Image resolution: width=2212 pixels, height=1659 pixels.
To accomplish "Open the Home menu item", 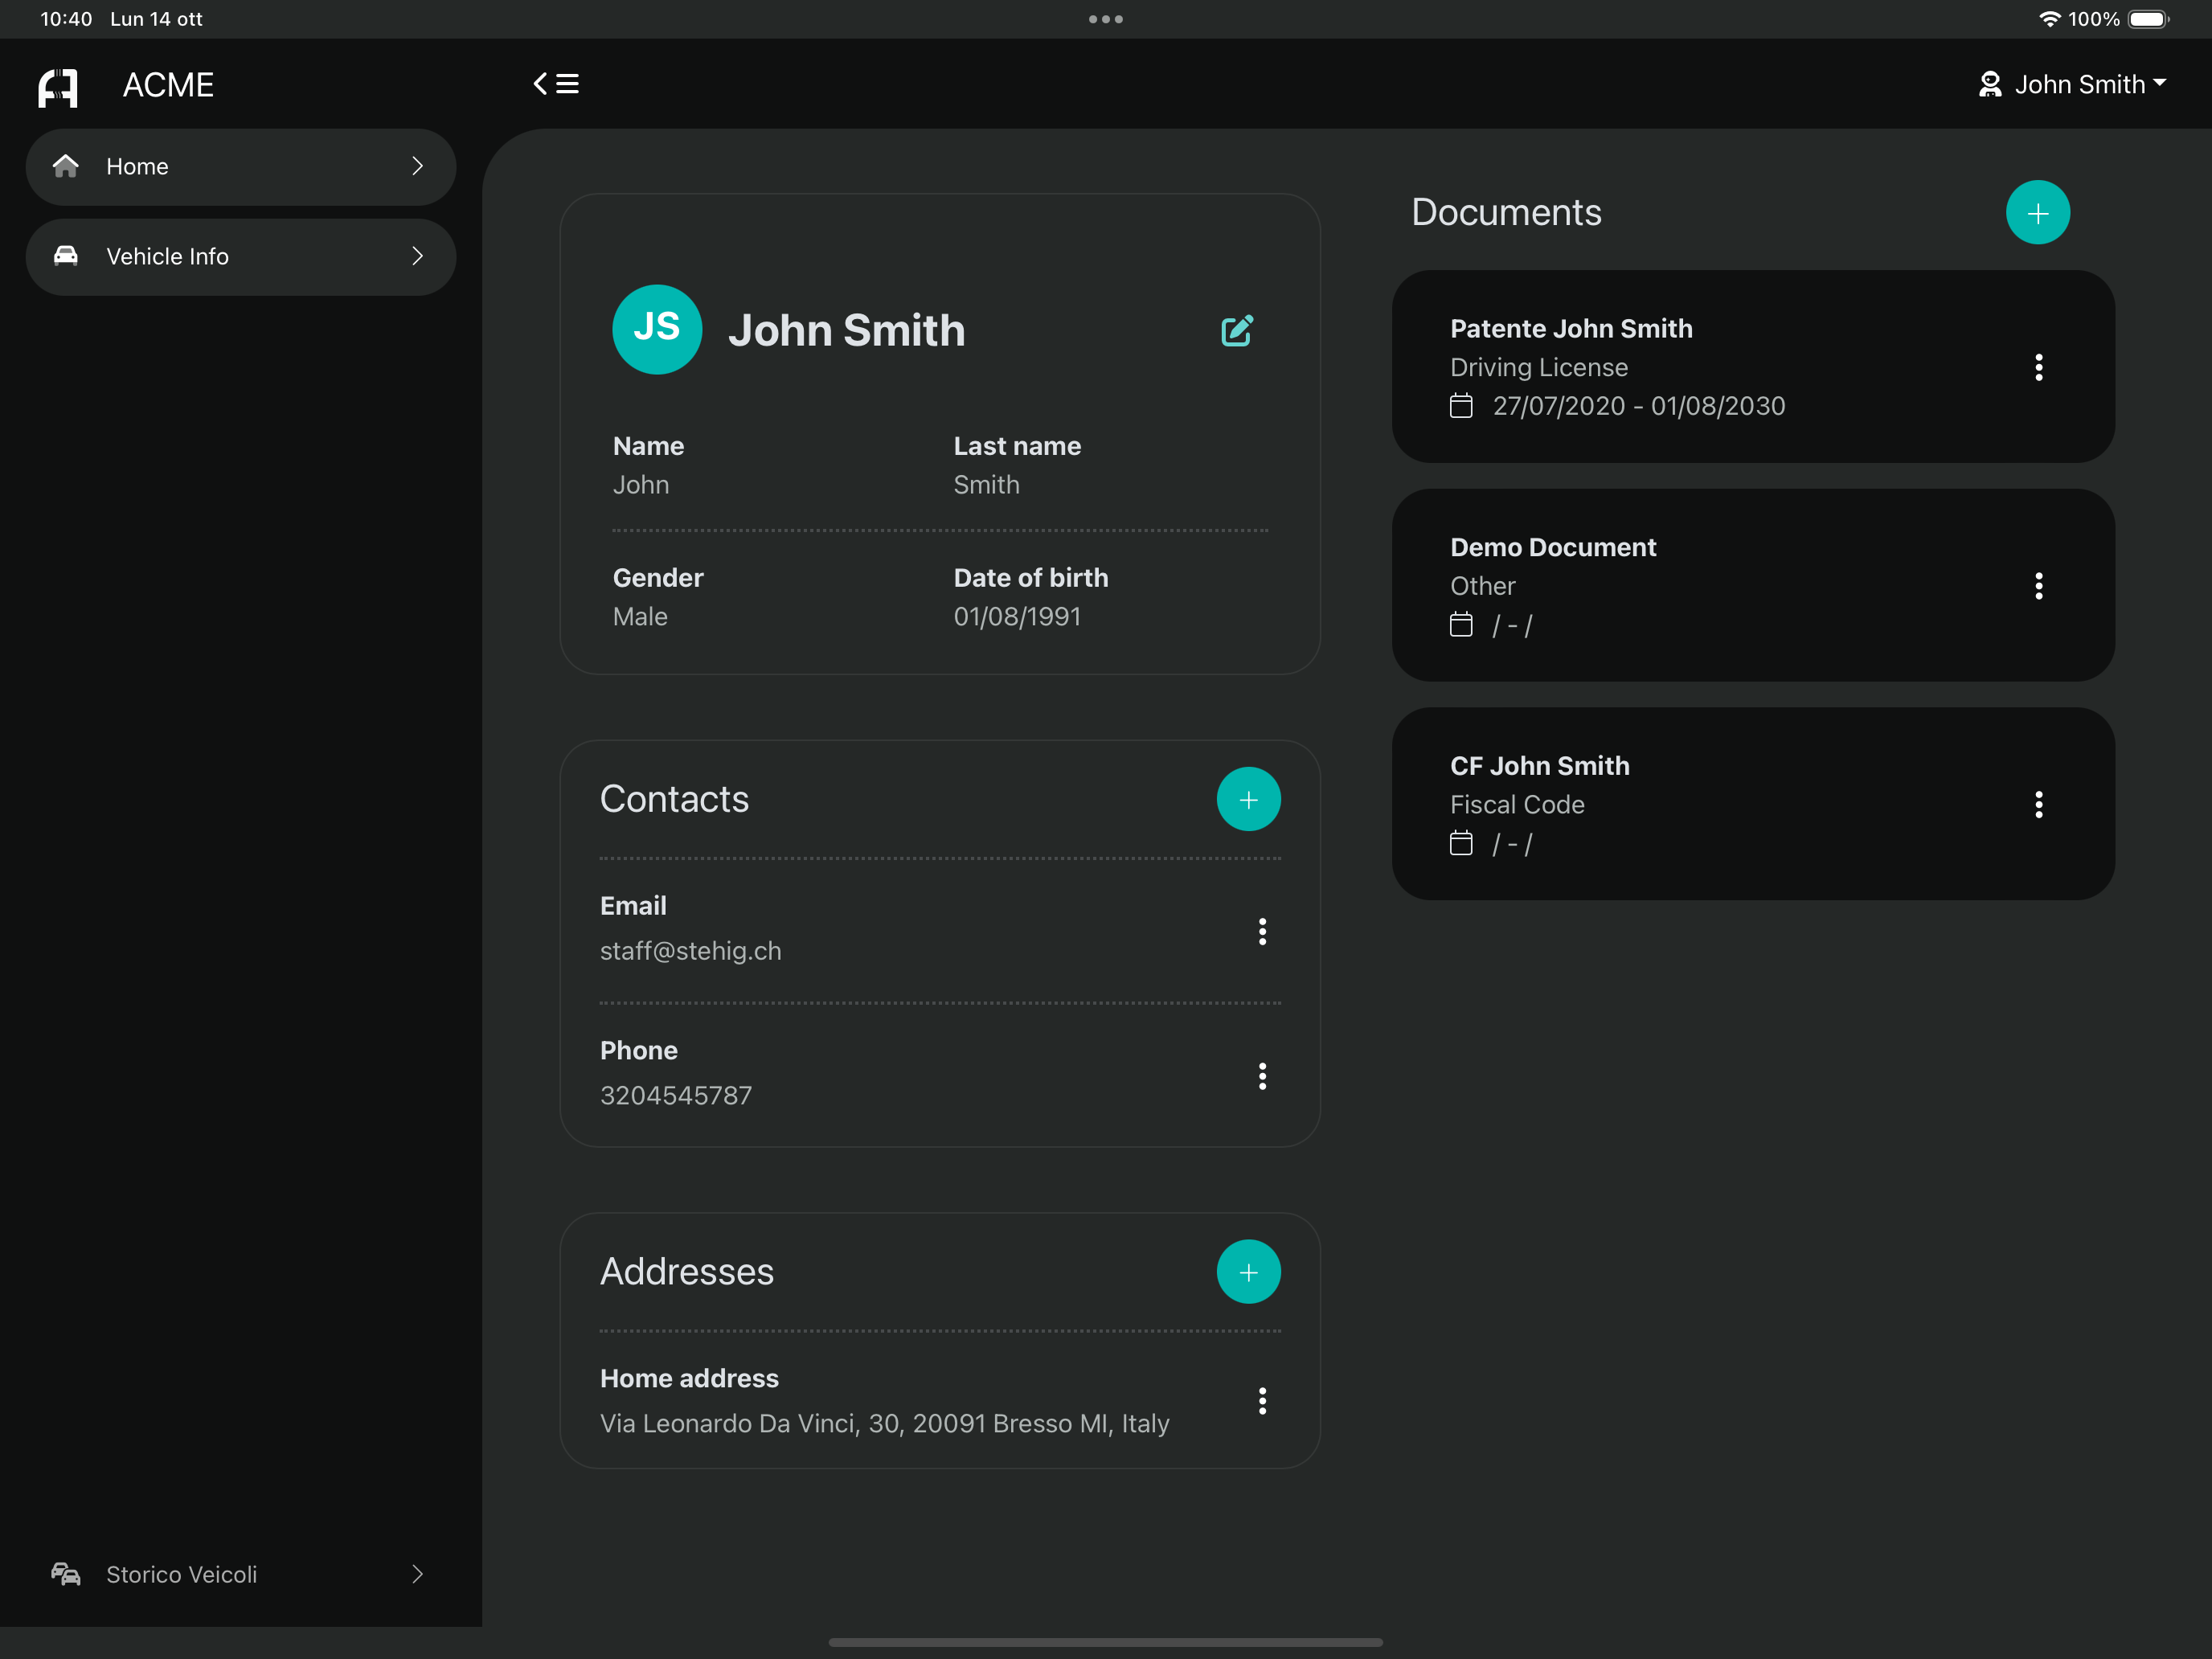I will (x=241, y=167).
